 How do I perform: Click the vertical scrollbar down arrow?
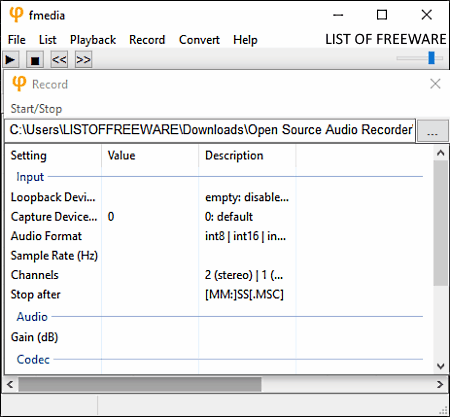[x=441, y=366]
